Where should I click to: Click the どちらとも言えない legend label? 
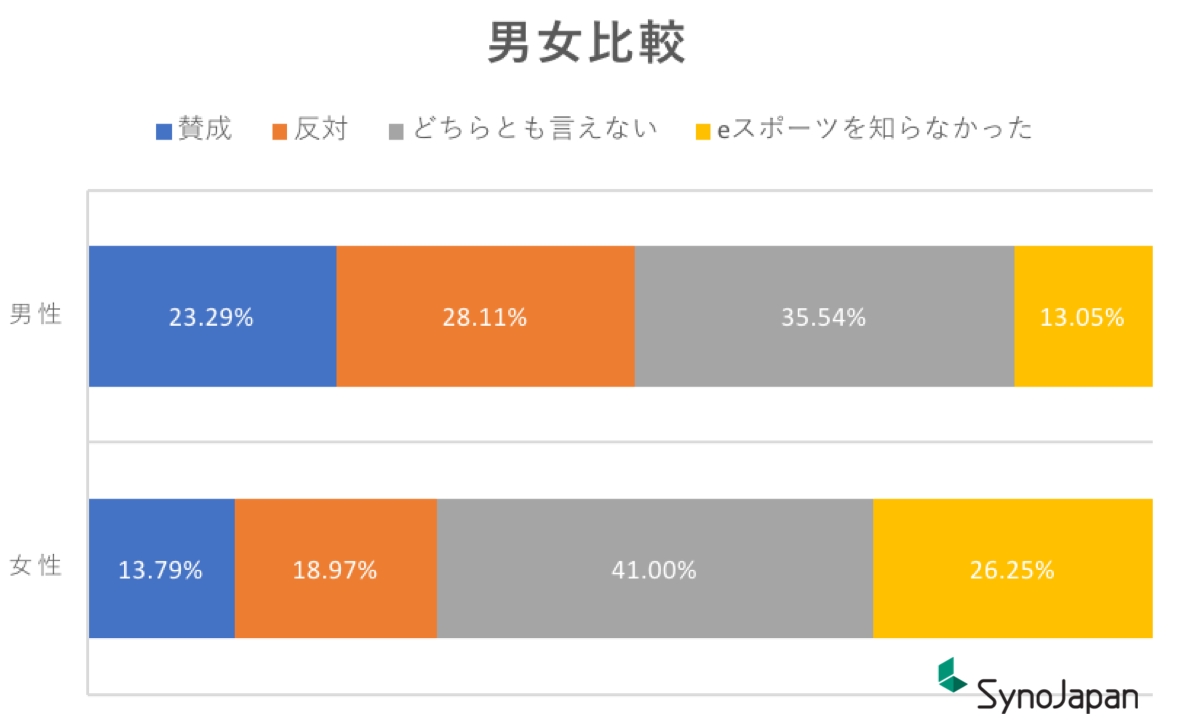click(534, 129)
